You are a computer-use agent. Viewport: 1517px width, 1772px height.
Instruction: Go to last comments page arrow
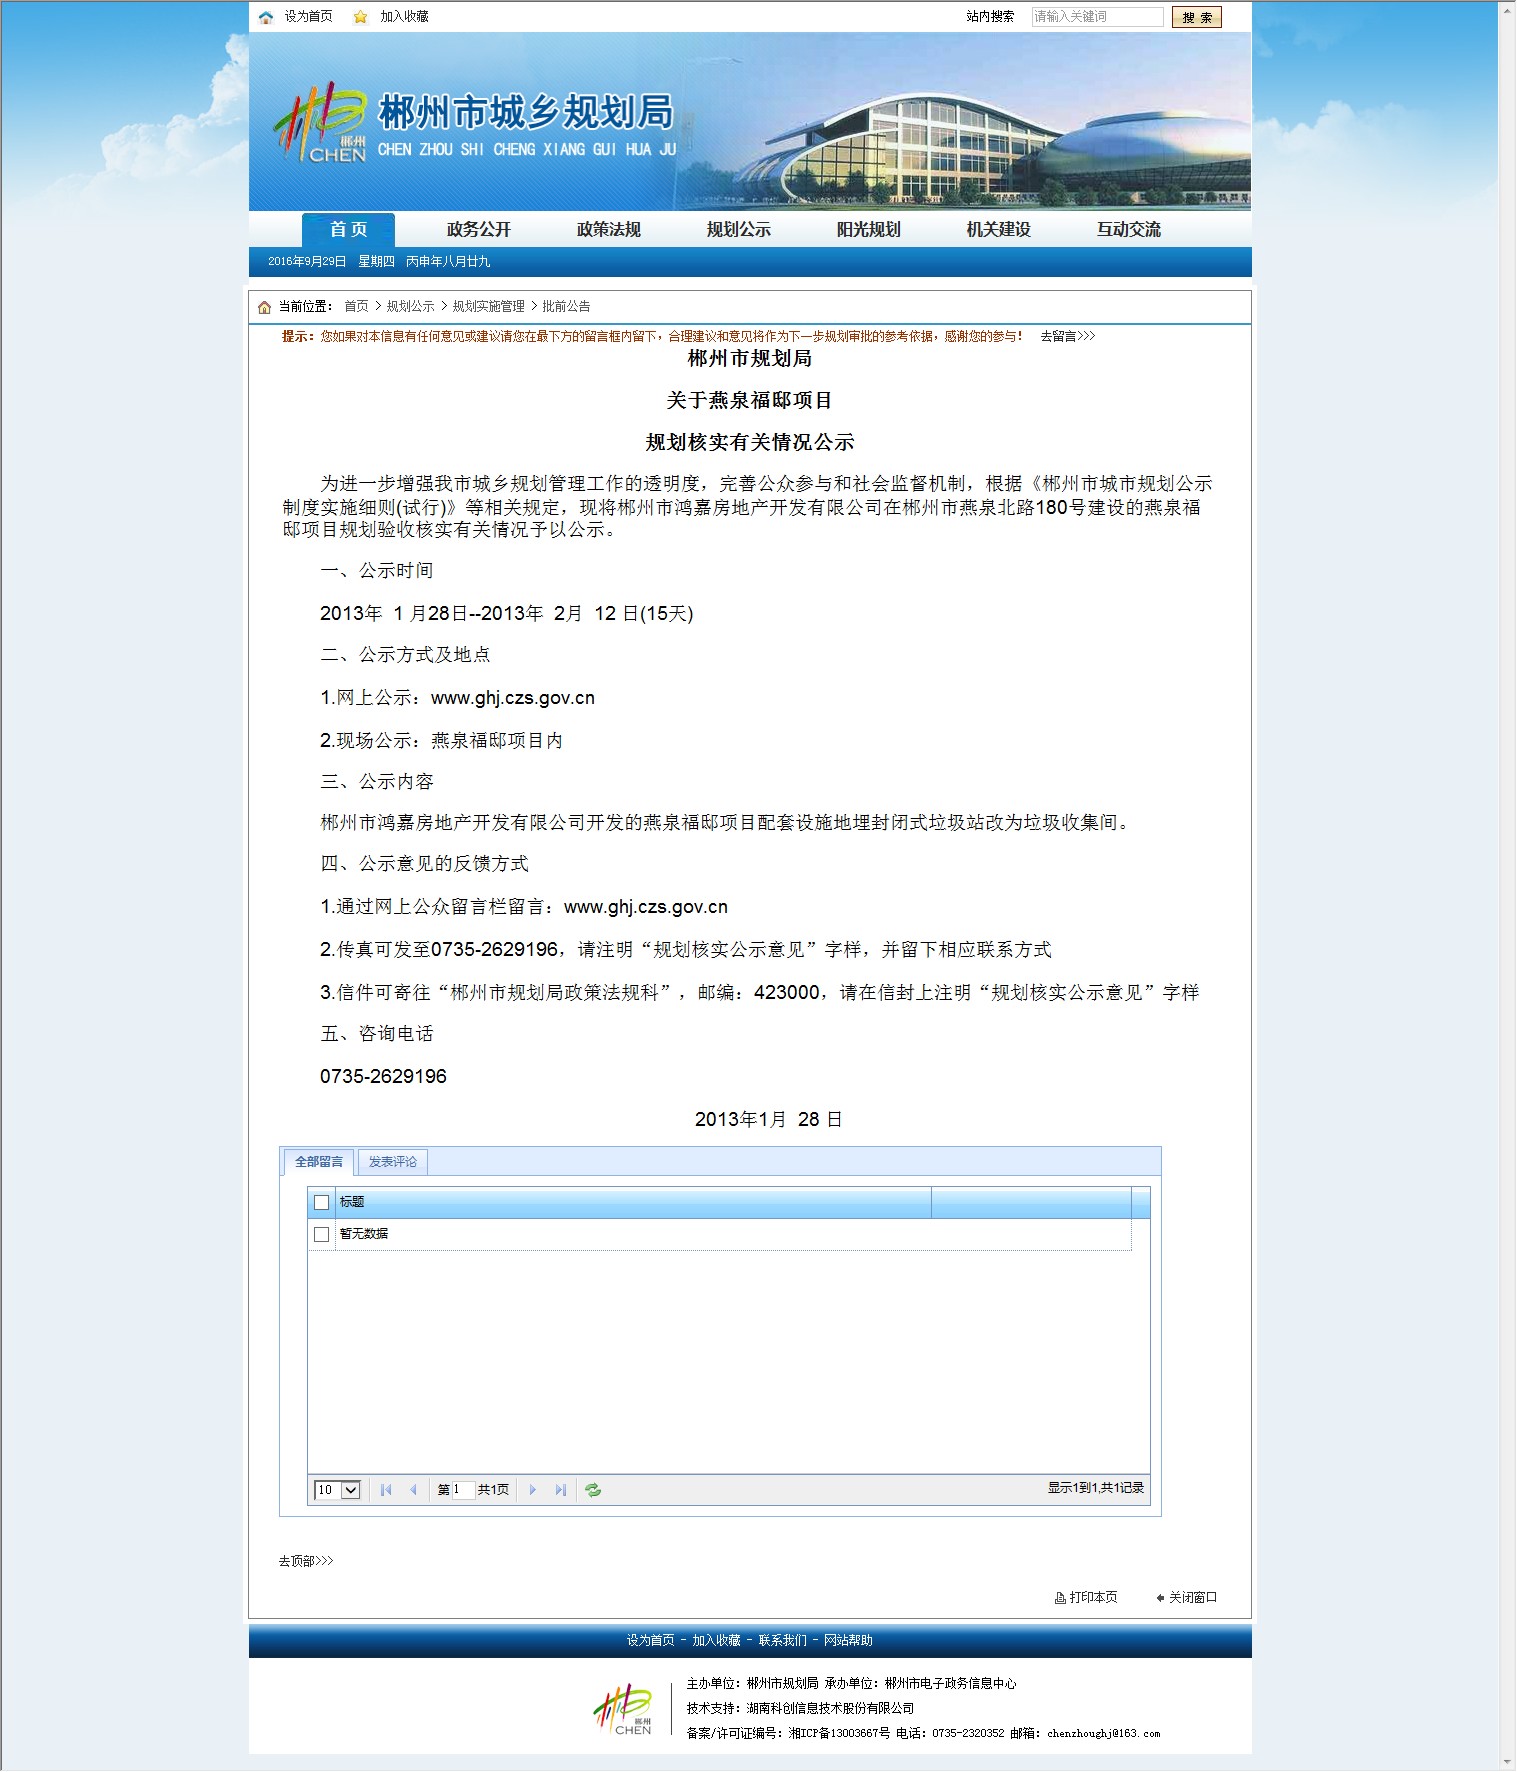pyautogui.click(x=561, y=1490)
